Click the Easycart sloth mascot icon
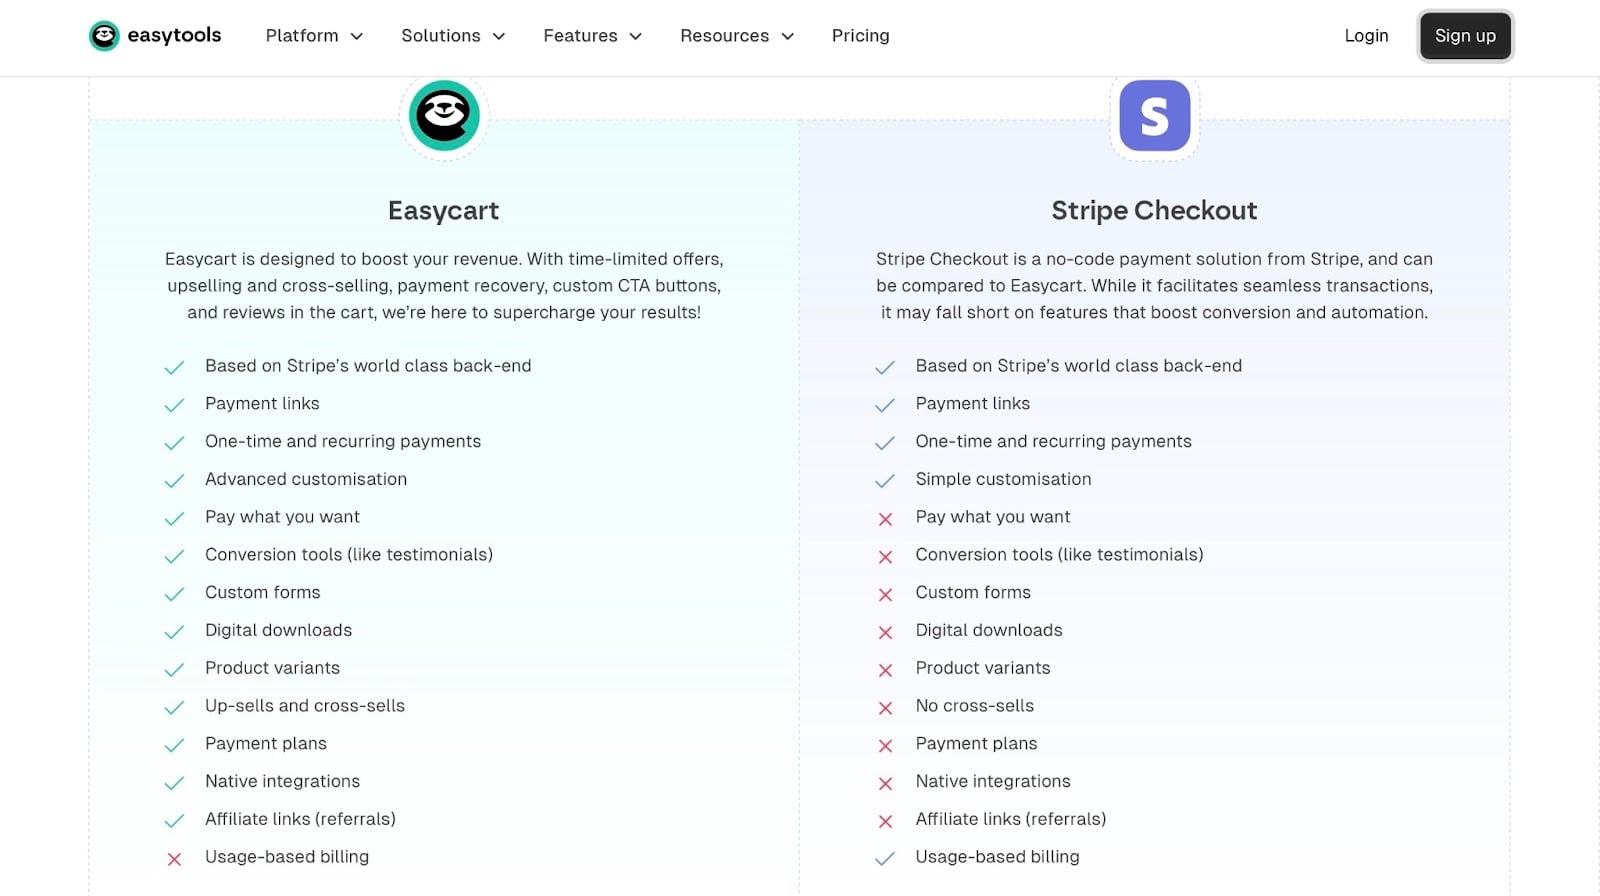Viewport: 1600px width, 896px height. pyautogui.click(x=444, y=116)
